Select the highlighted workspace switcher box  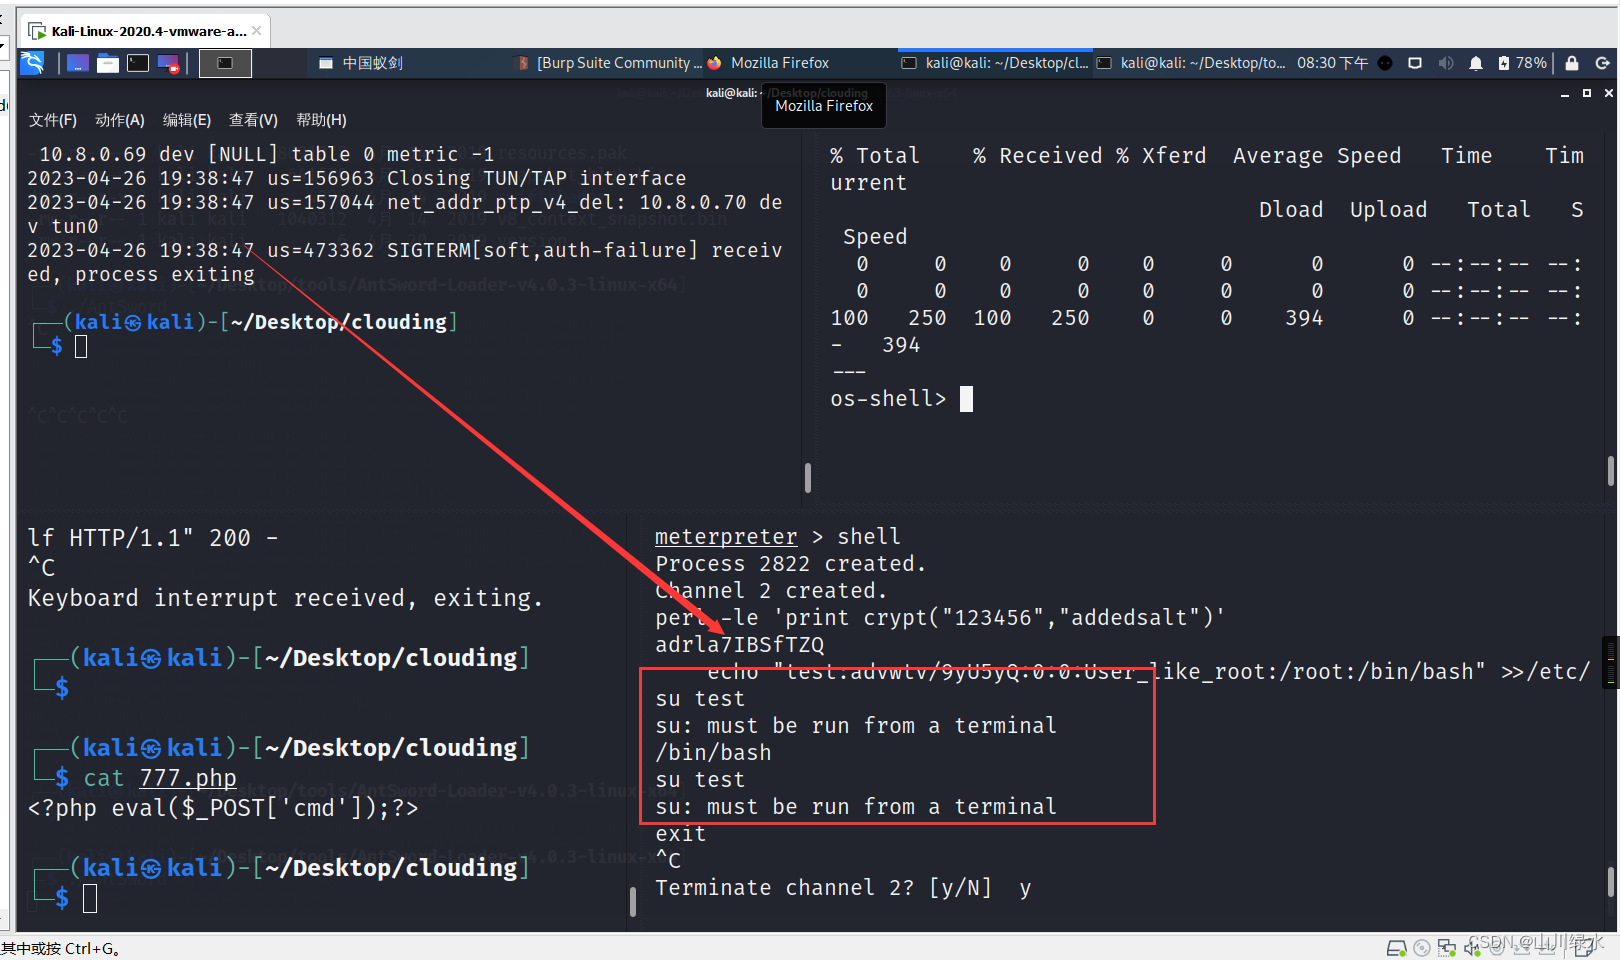pyautogui.click(x=225, y=63)
